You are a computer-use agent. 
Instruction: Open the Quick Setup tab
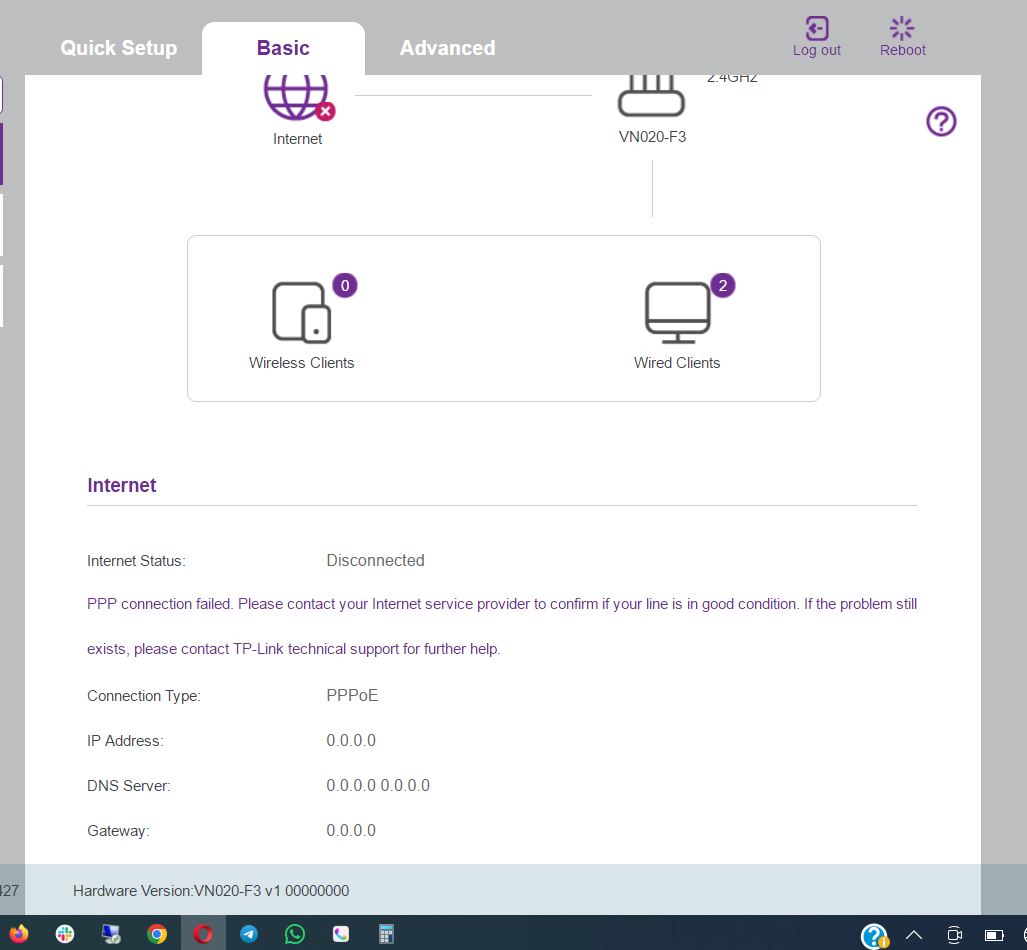point(119,48)
